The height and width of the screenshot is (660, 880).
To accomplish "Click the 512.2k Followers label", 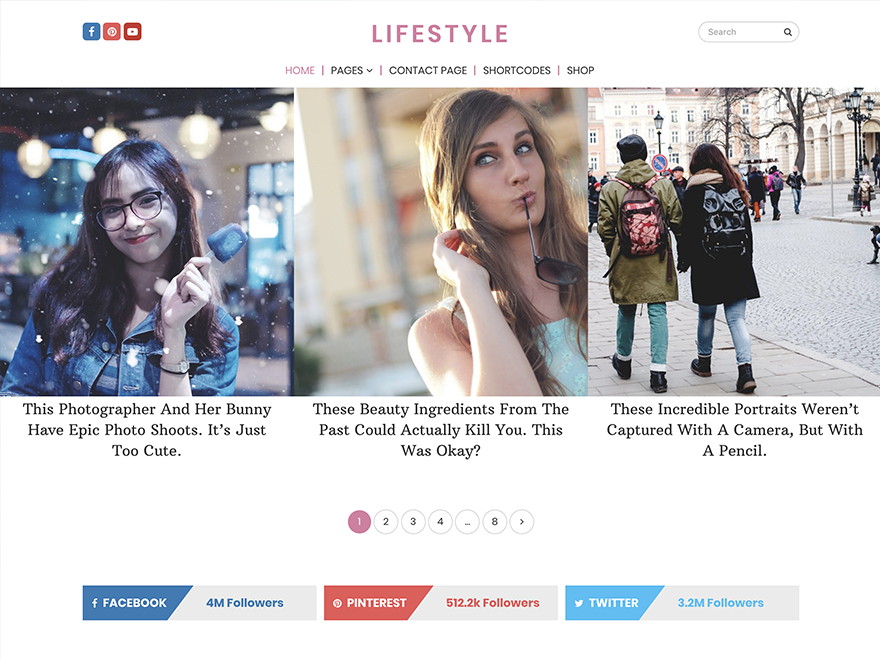I will click(493, 603).
